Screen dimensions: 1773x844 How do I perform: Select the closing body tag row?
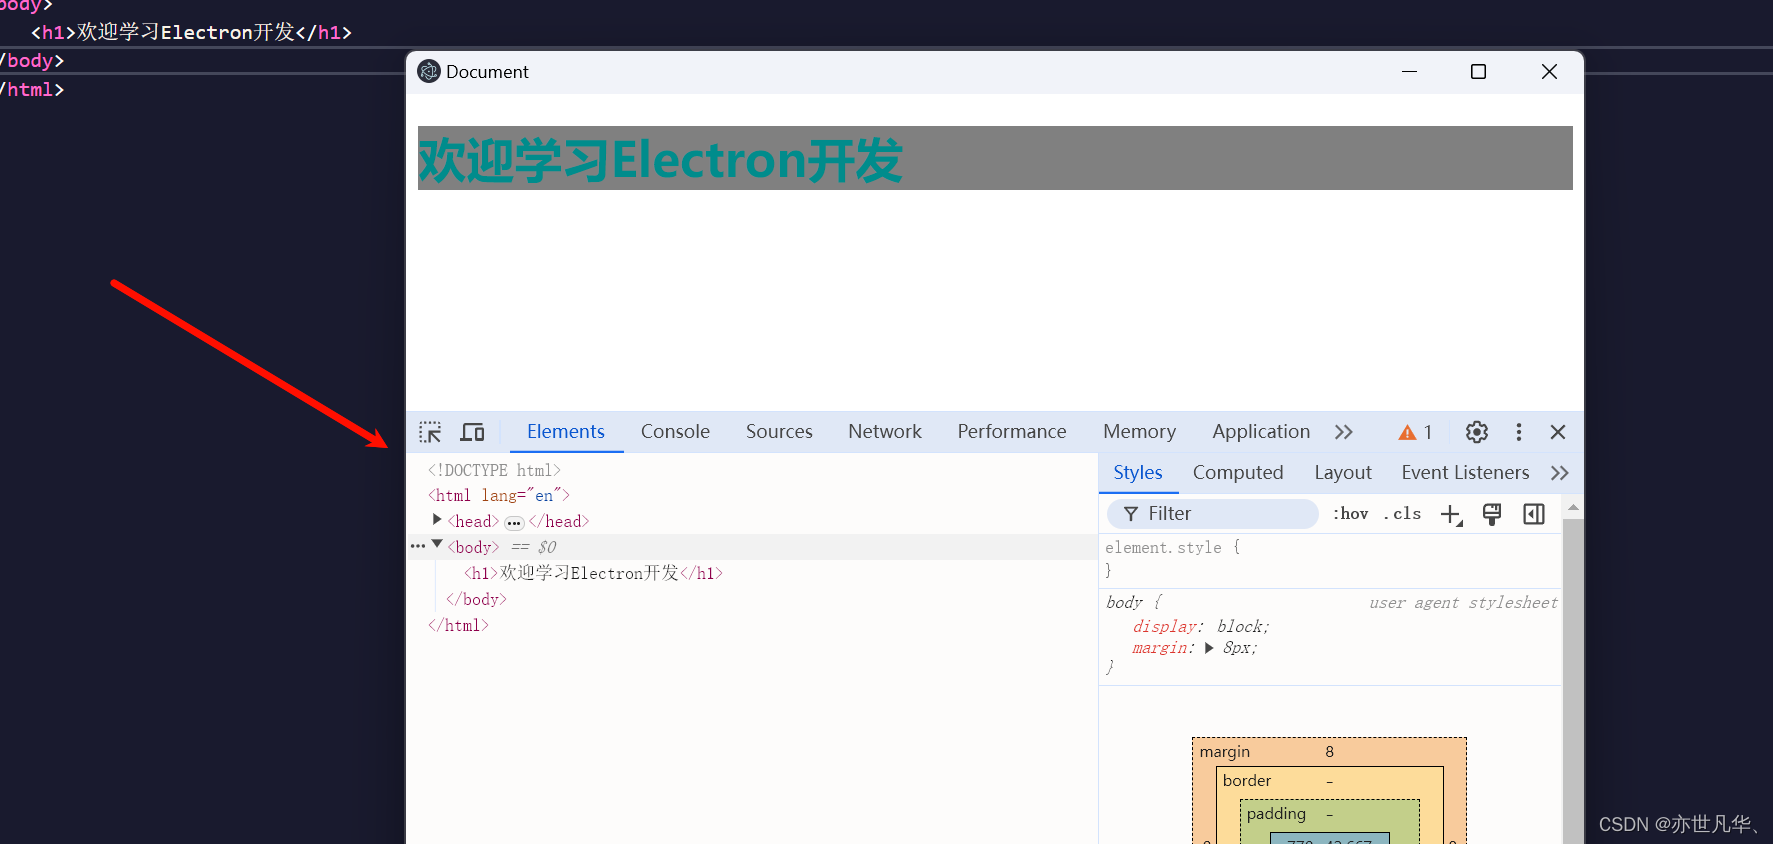(x=476, y=599)
